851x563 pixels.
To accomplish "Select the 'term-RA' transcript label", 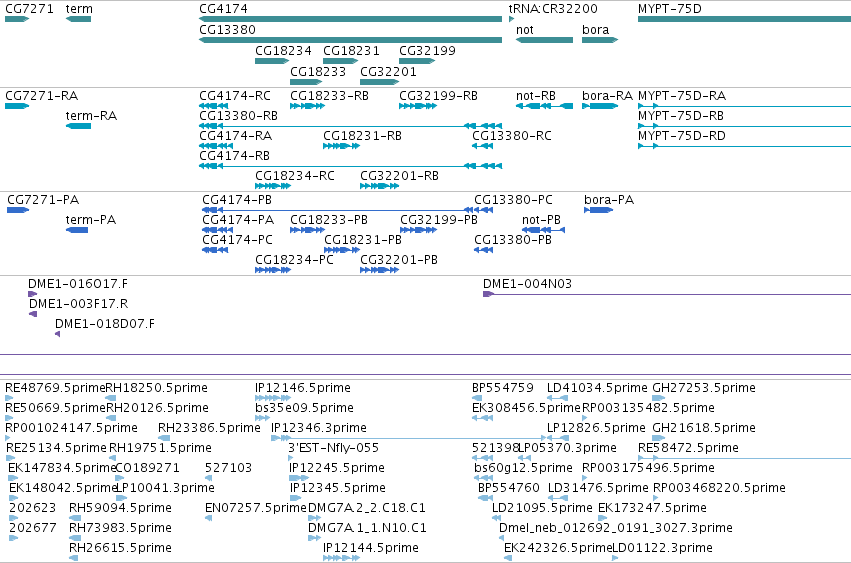I will click(91, 116).
